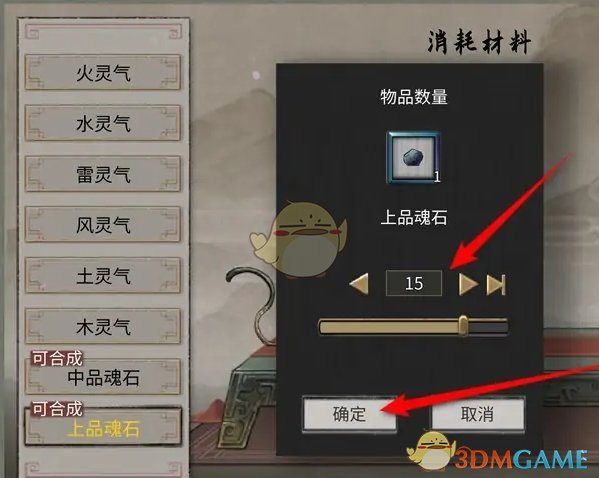Confirm with the 确定 button
599x478 pixels.
tap(349, 414)
